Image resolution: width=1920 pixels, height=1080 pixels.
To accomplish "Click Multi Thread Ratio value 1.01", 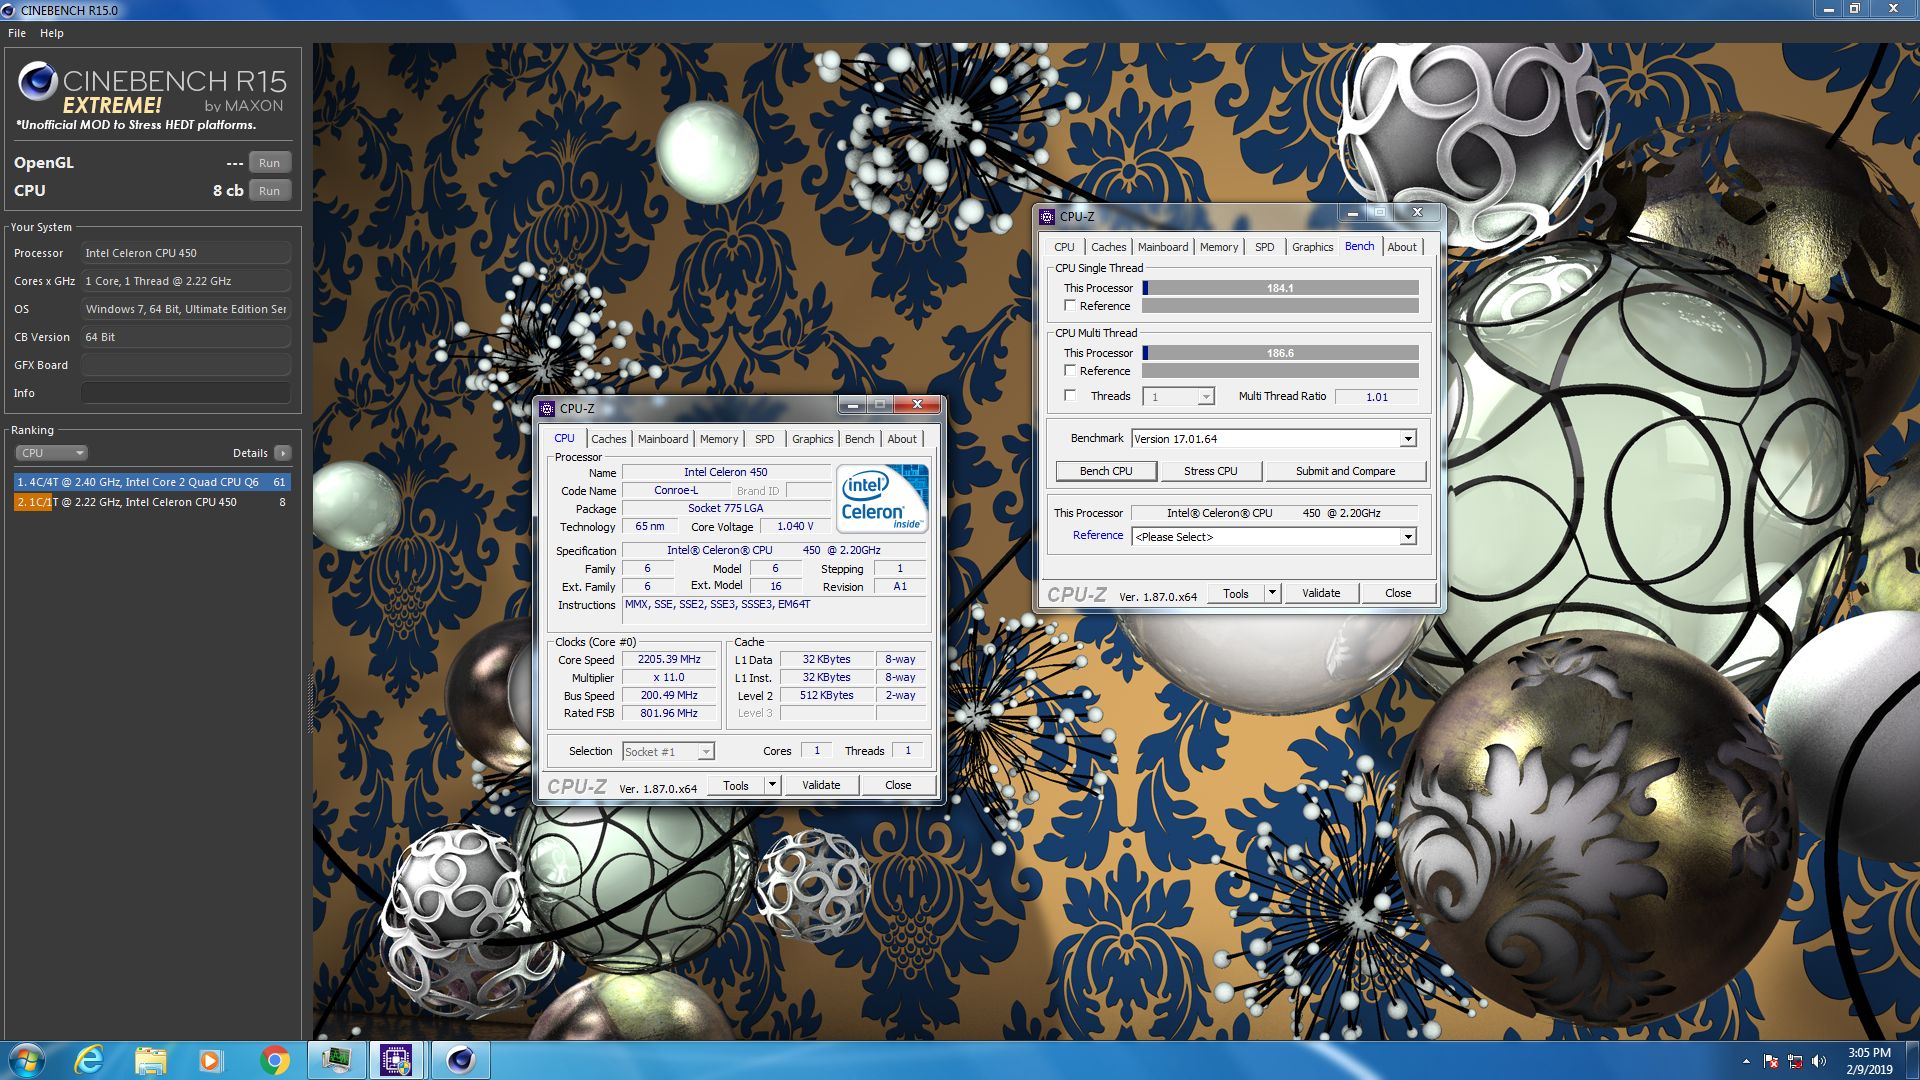I will point(1377,397).
